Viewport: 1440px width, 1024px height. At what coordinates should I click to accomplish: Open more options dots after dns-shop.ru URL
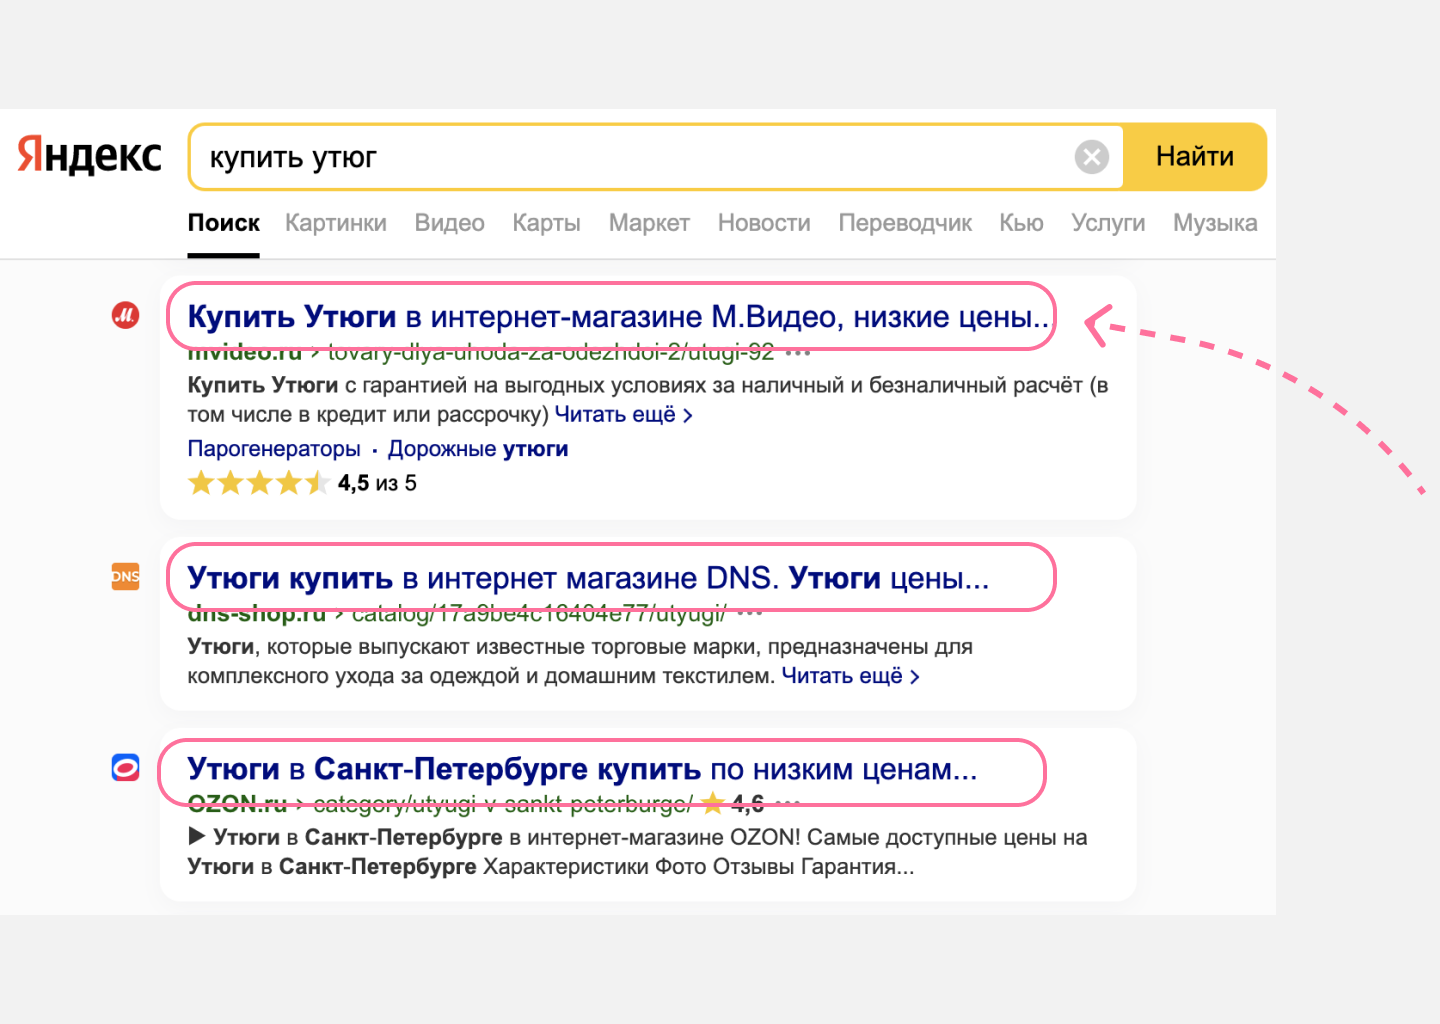click(x=750, y=612)
